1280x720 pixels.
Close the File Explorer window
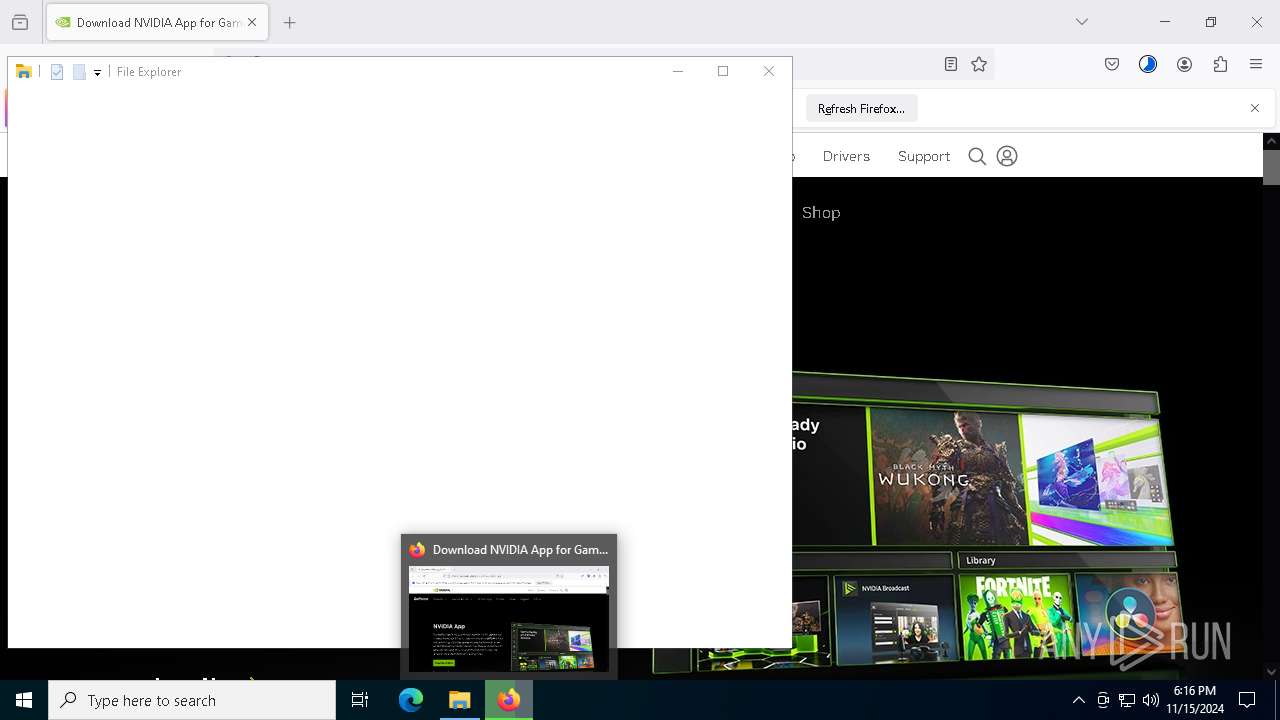point(769,71)
